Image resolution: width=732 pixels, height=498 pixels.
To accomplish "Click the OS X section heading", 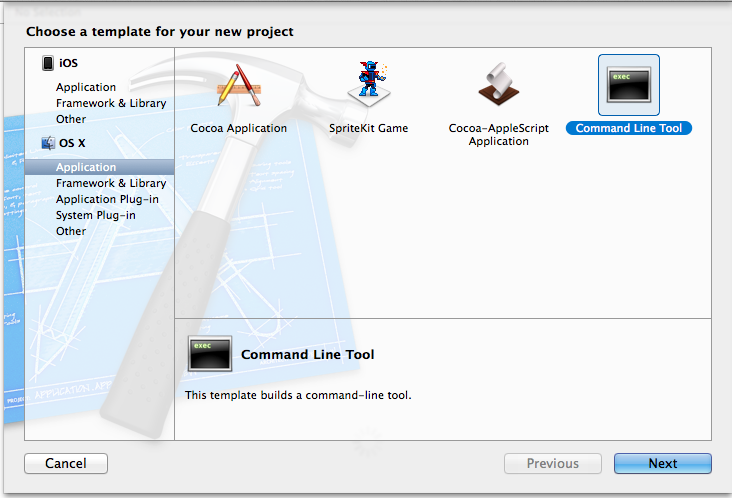I will [x=72, y=143].
